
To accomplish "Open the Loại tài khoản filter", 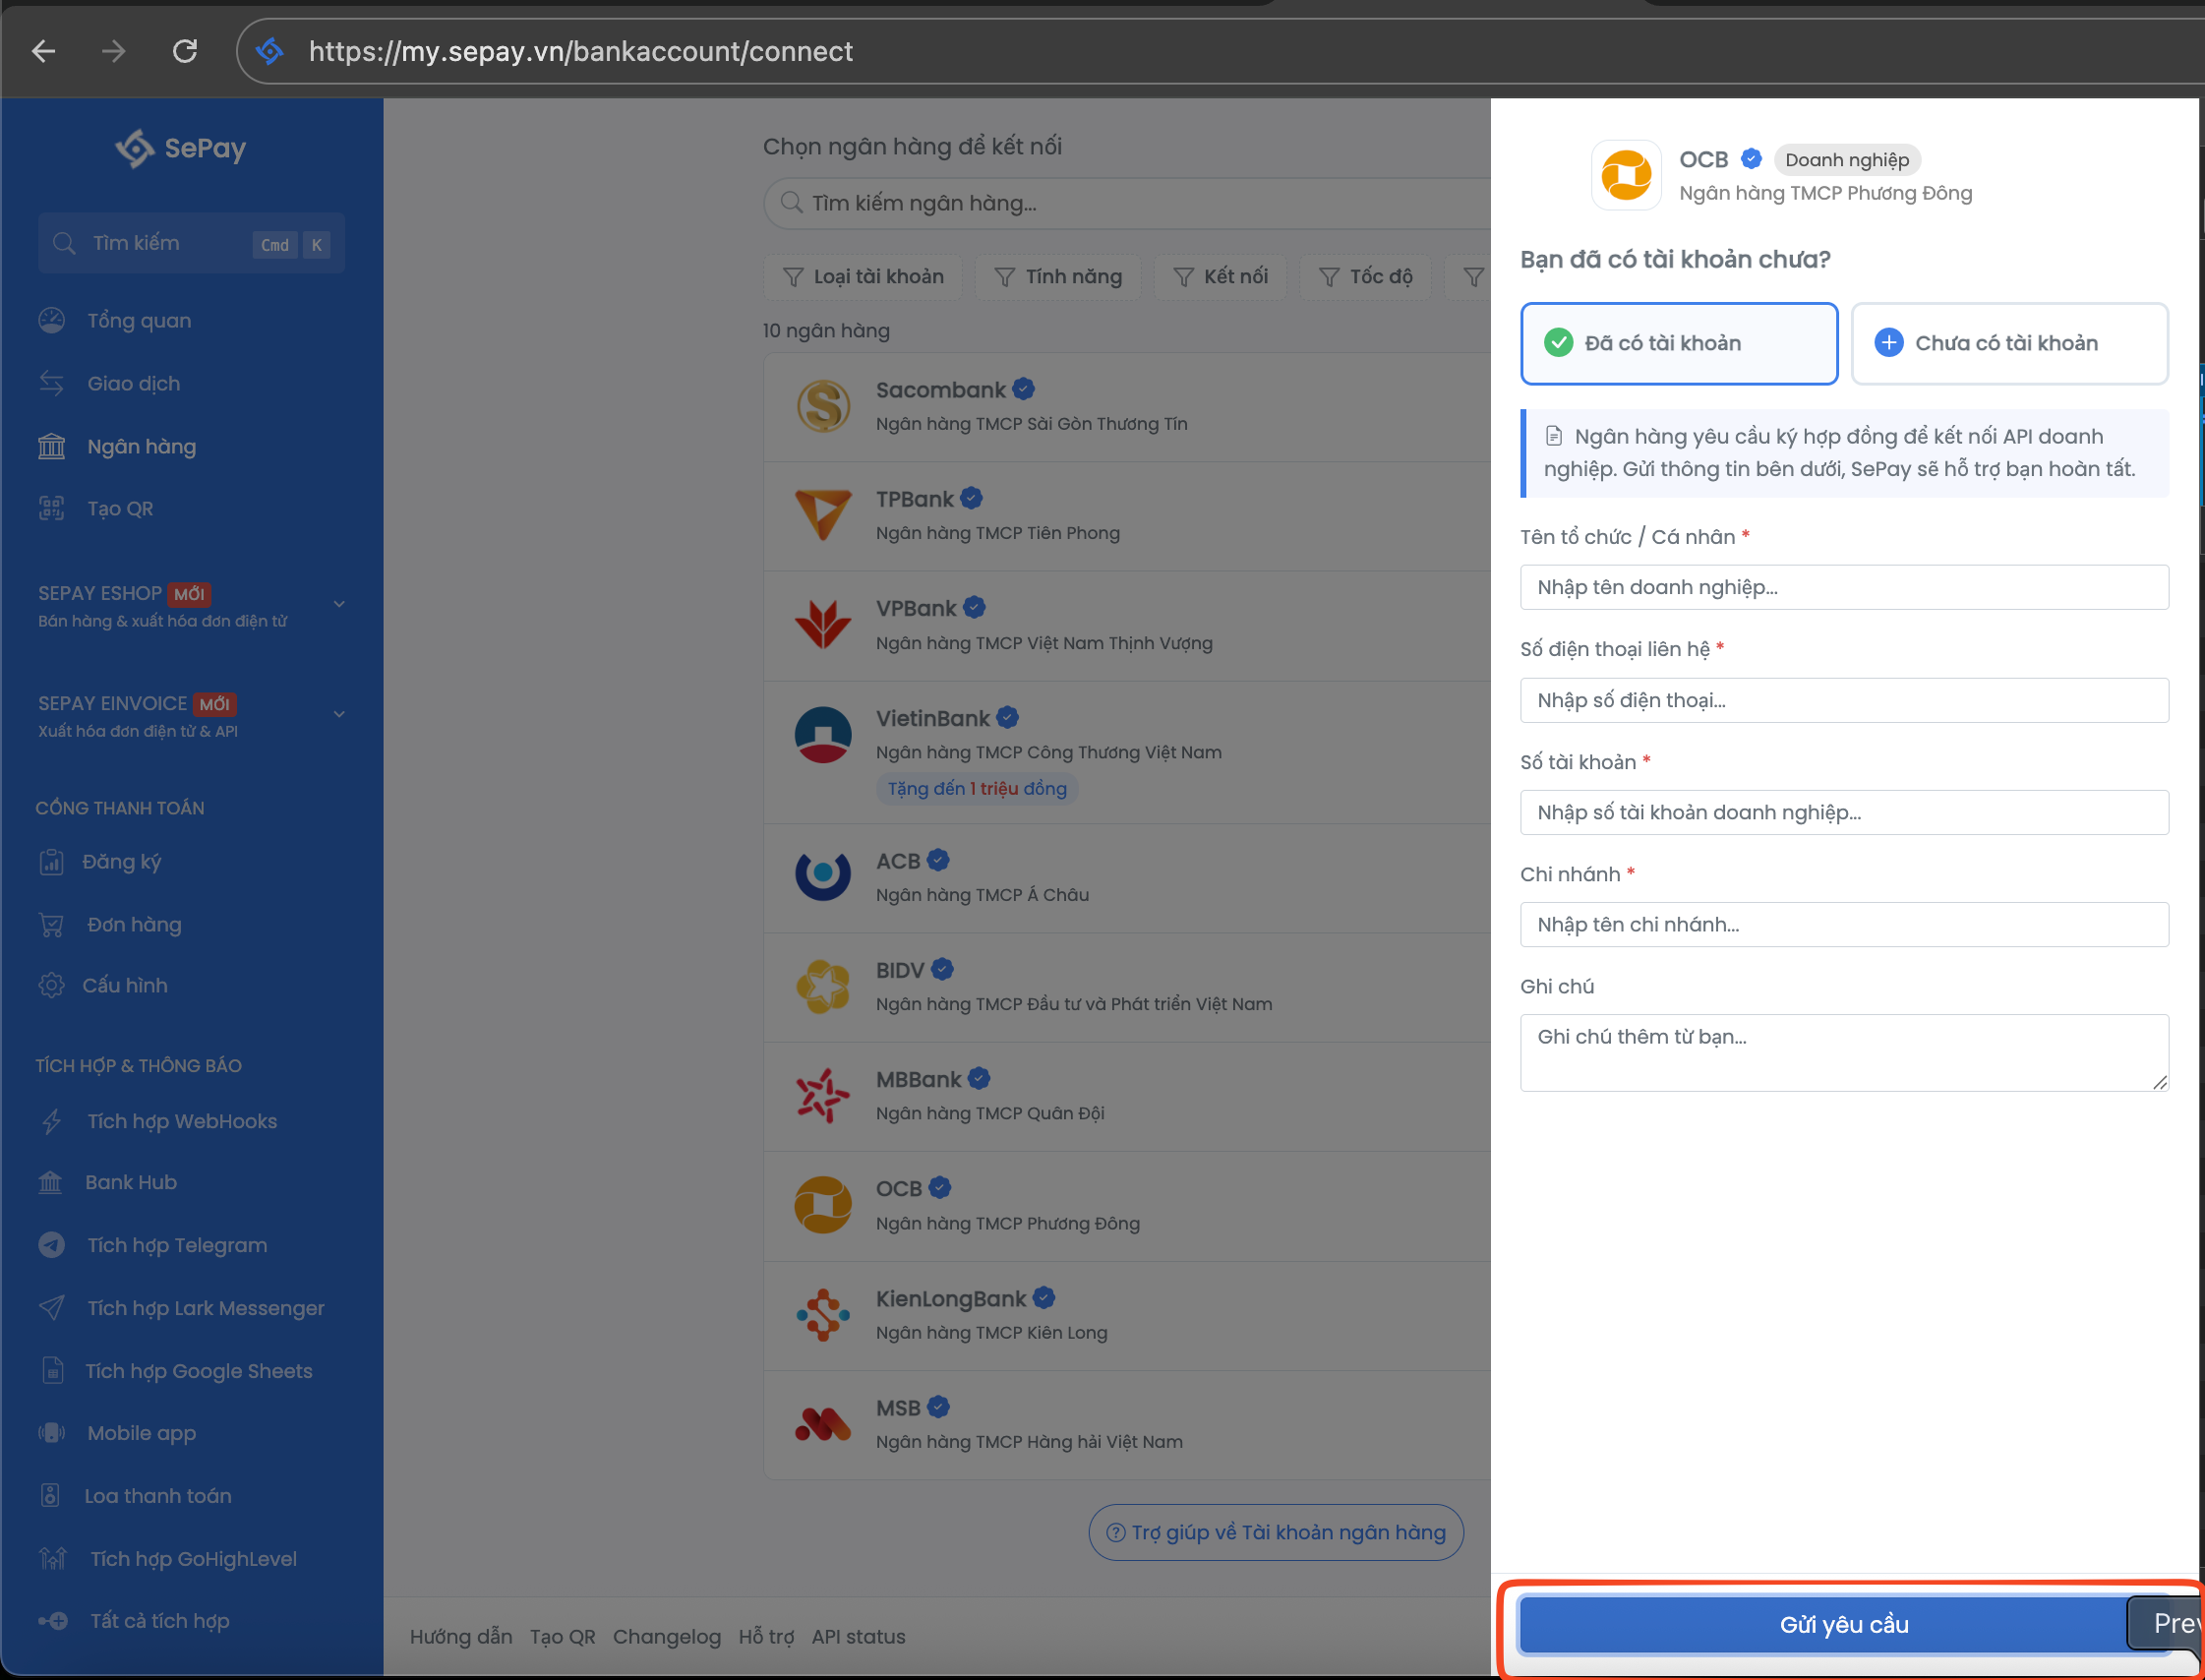I will click(x=863, y=277).
